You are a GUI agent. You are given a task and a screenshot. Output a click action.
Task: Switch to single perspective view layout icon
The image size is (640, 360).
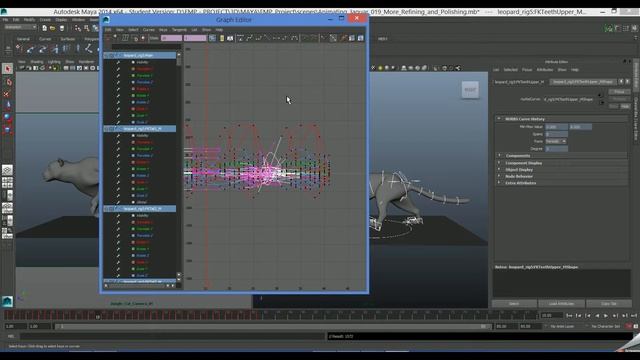tap(7, 170)
